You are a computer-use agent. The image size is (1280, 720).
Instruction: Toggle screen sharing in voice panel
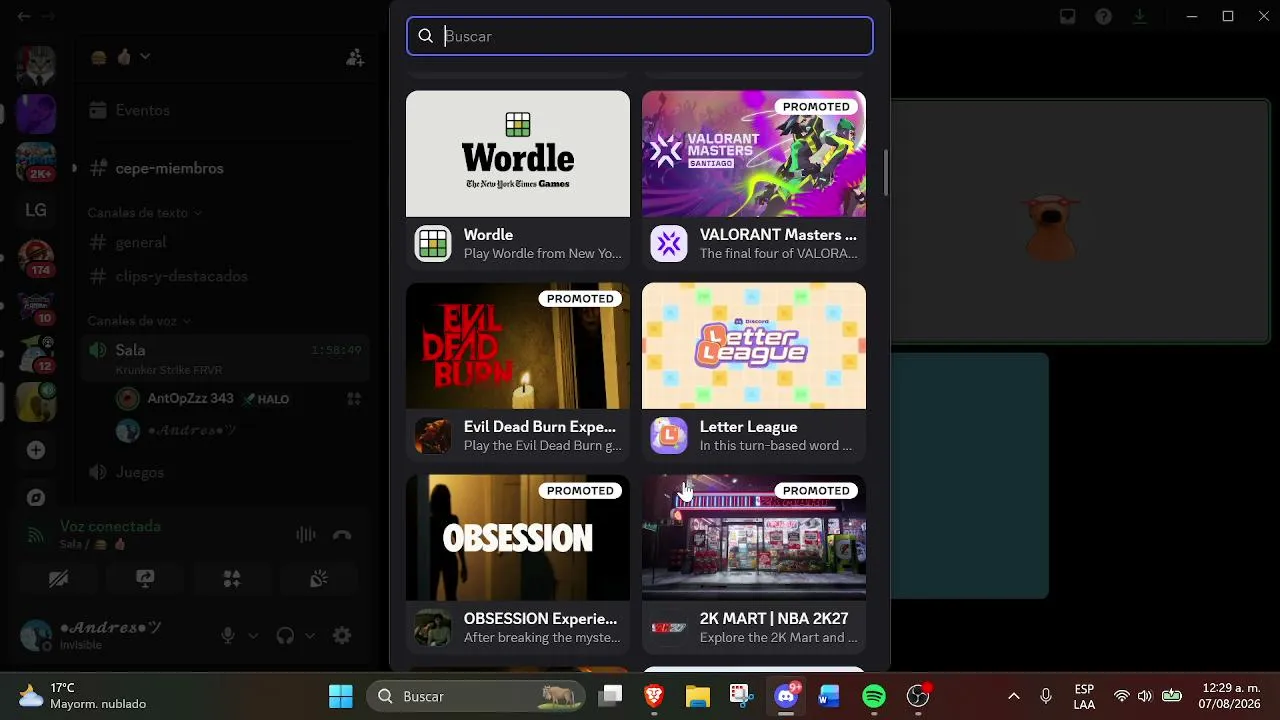coord(145,579)
